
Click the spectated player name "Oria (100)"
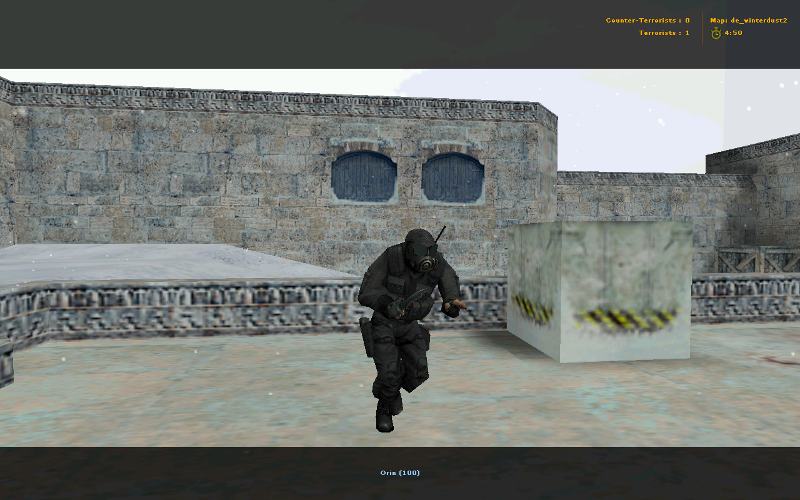coord(400,473)
